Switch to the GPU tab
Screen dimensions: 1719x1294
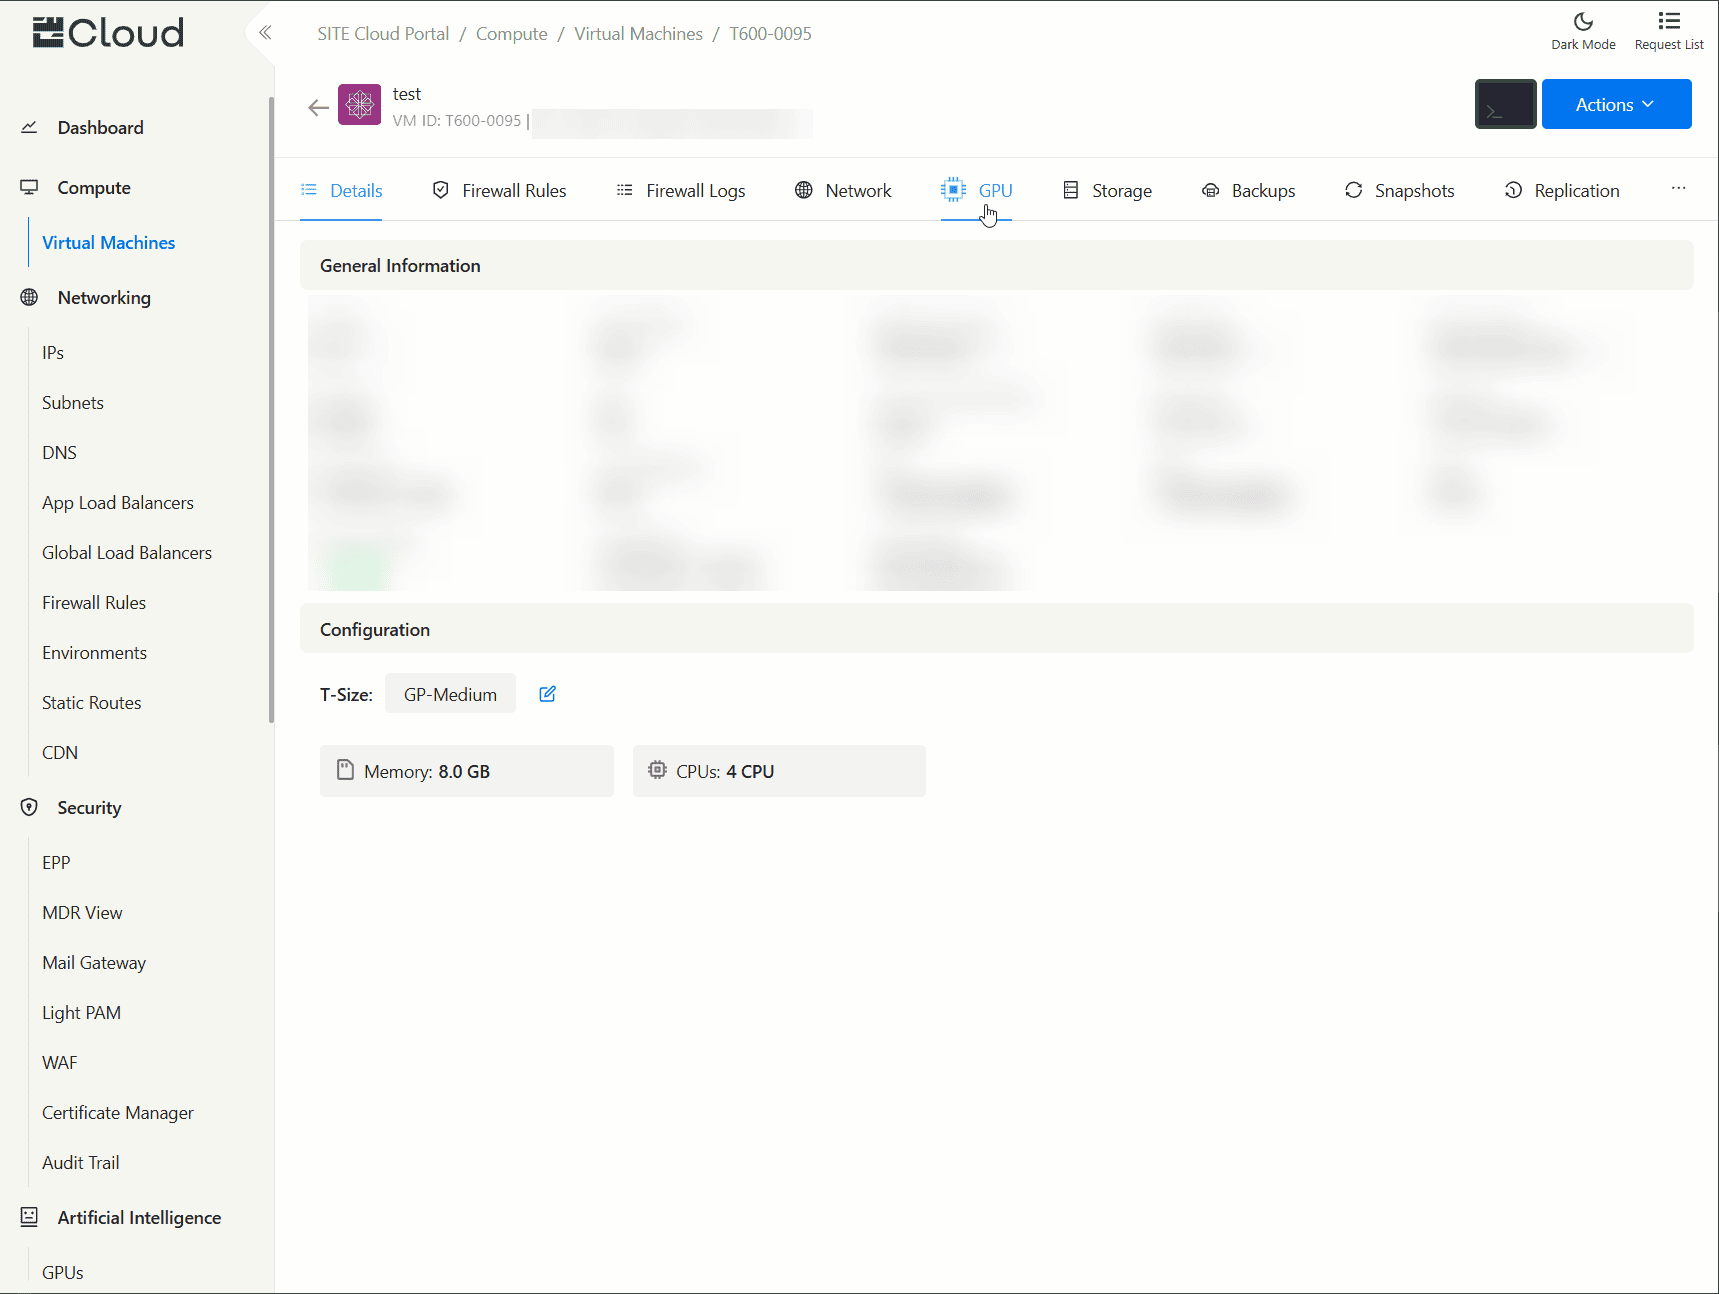point(977,191)
